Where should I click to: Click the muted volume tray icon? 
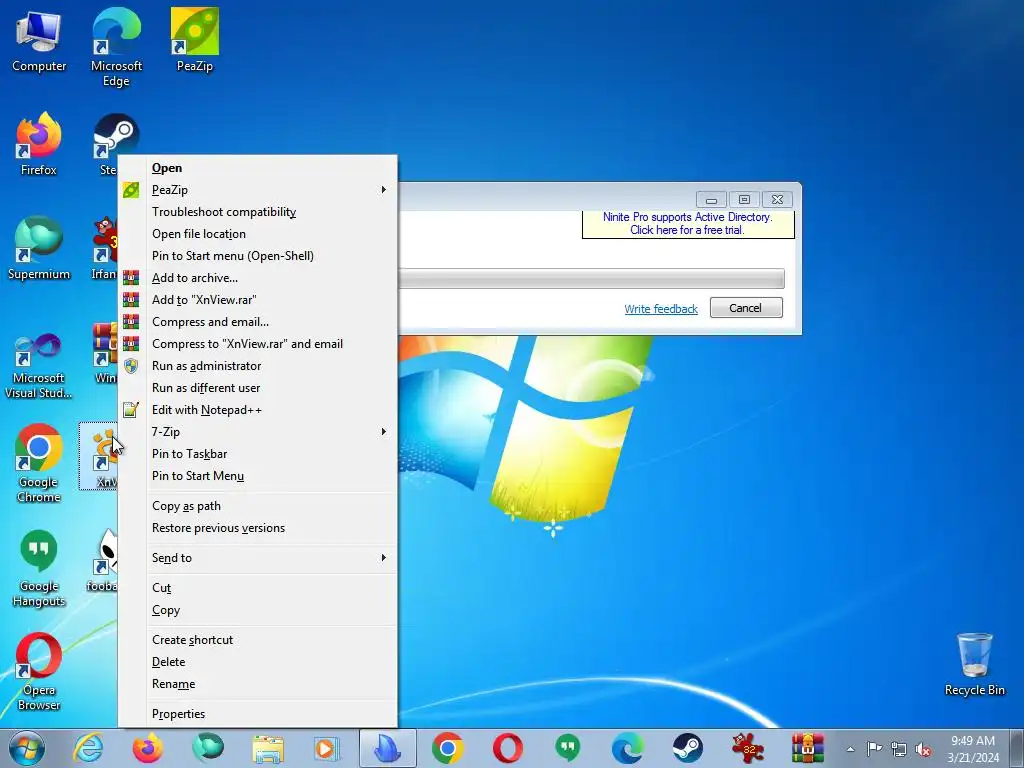click(923, 749)
